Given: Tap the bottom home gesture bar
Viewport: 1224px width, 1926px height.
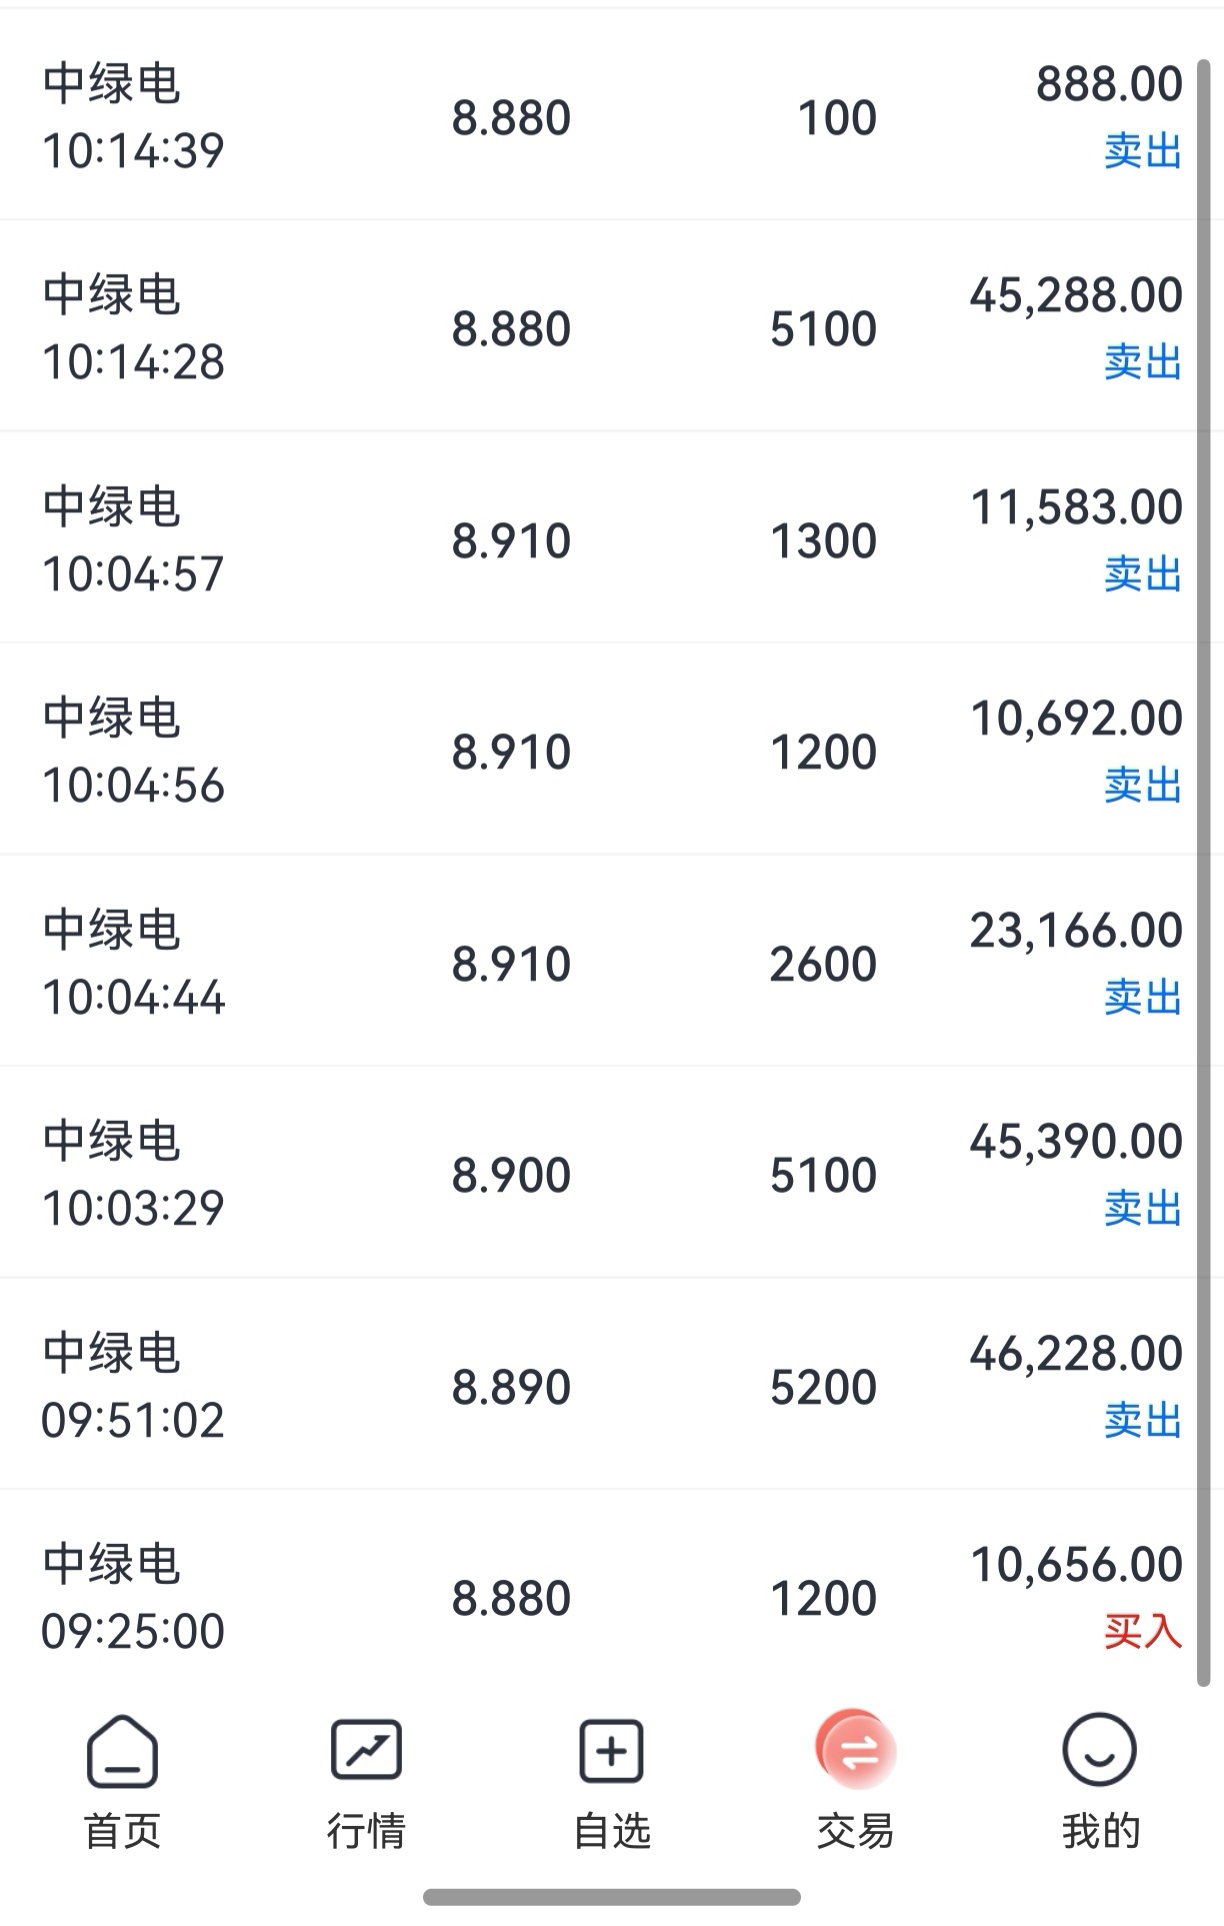Looking at the screenshot, I should click(611, 1897).
